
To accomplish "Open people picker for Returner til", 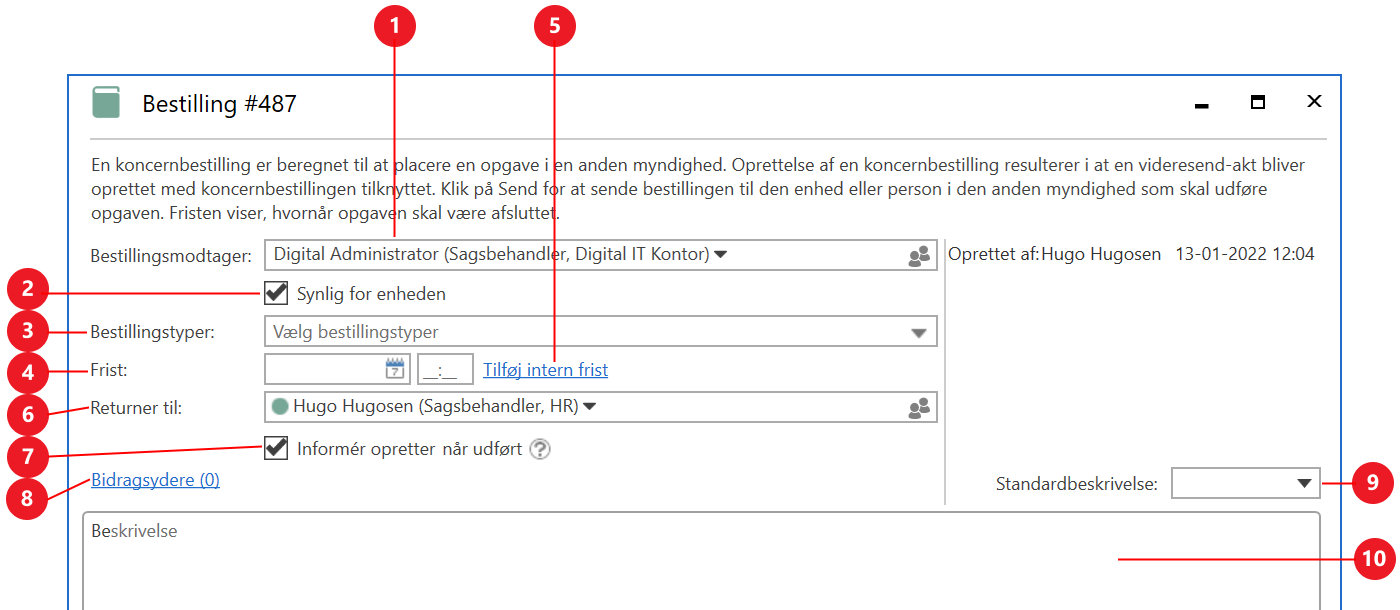I will point(918,407).
